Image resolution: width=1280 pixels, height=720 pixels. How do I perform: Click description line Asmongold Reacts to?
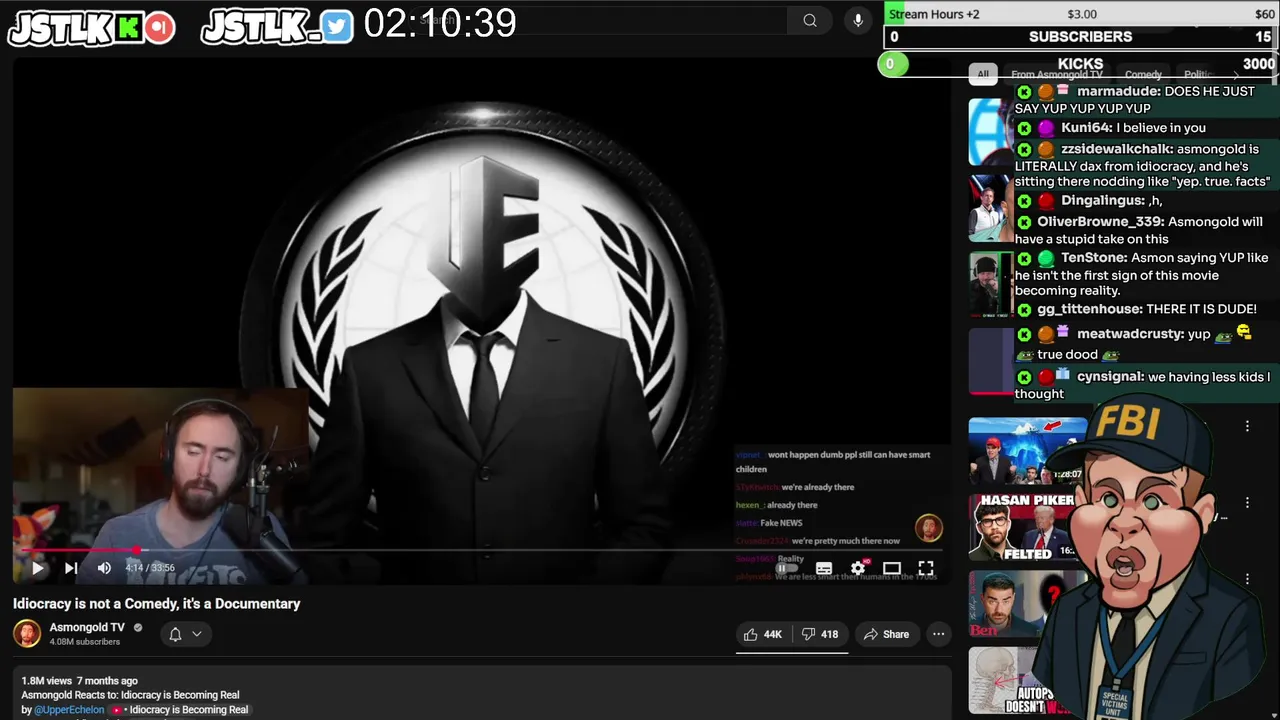tap(131, 695)
